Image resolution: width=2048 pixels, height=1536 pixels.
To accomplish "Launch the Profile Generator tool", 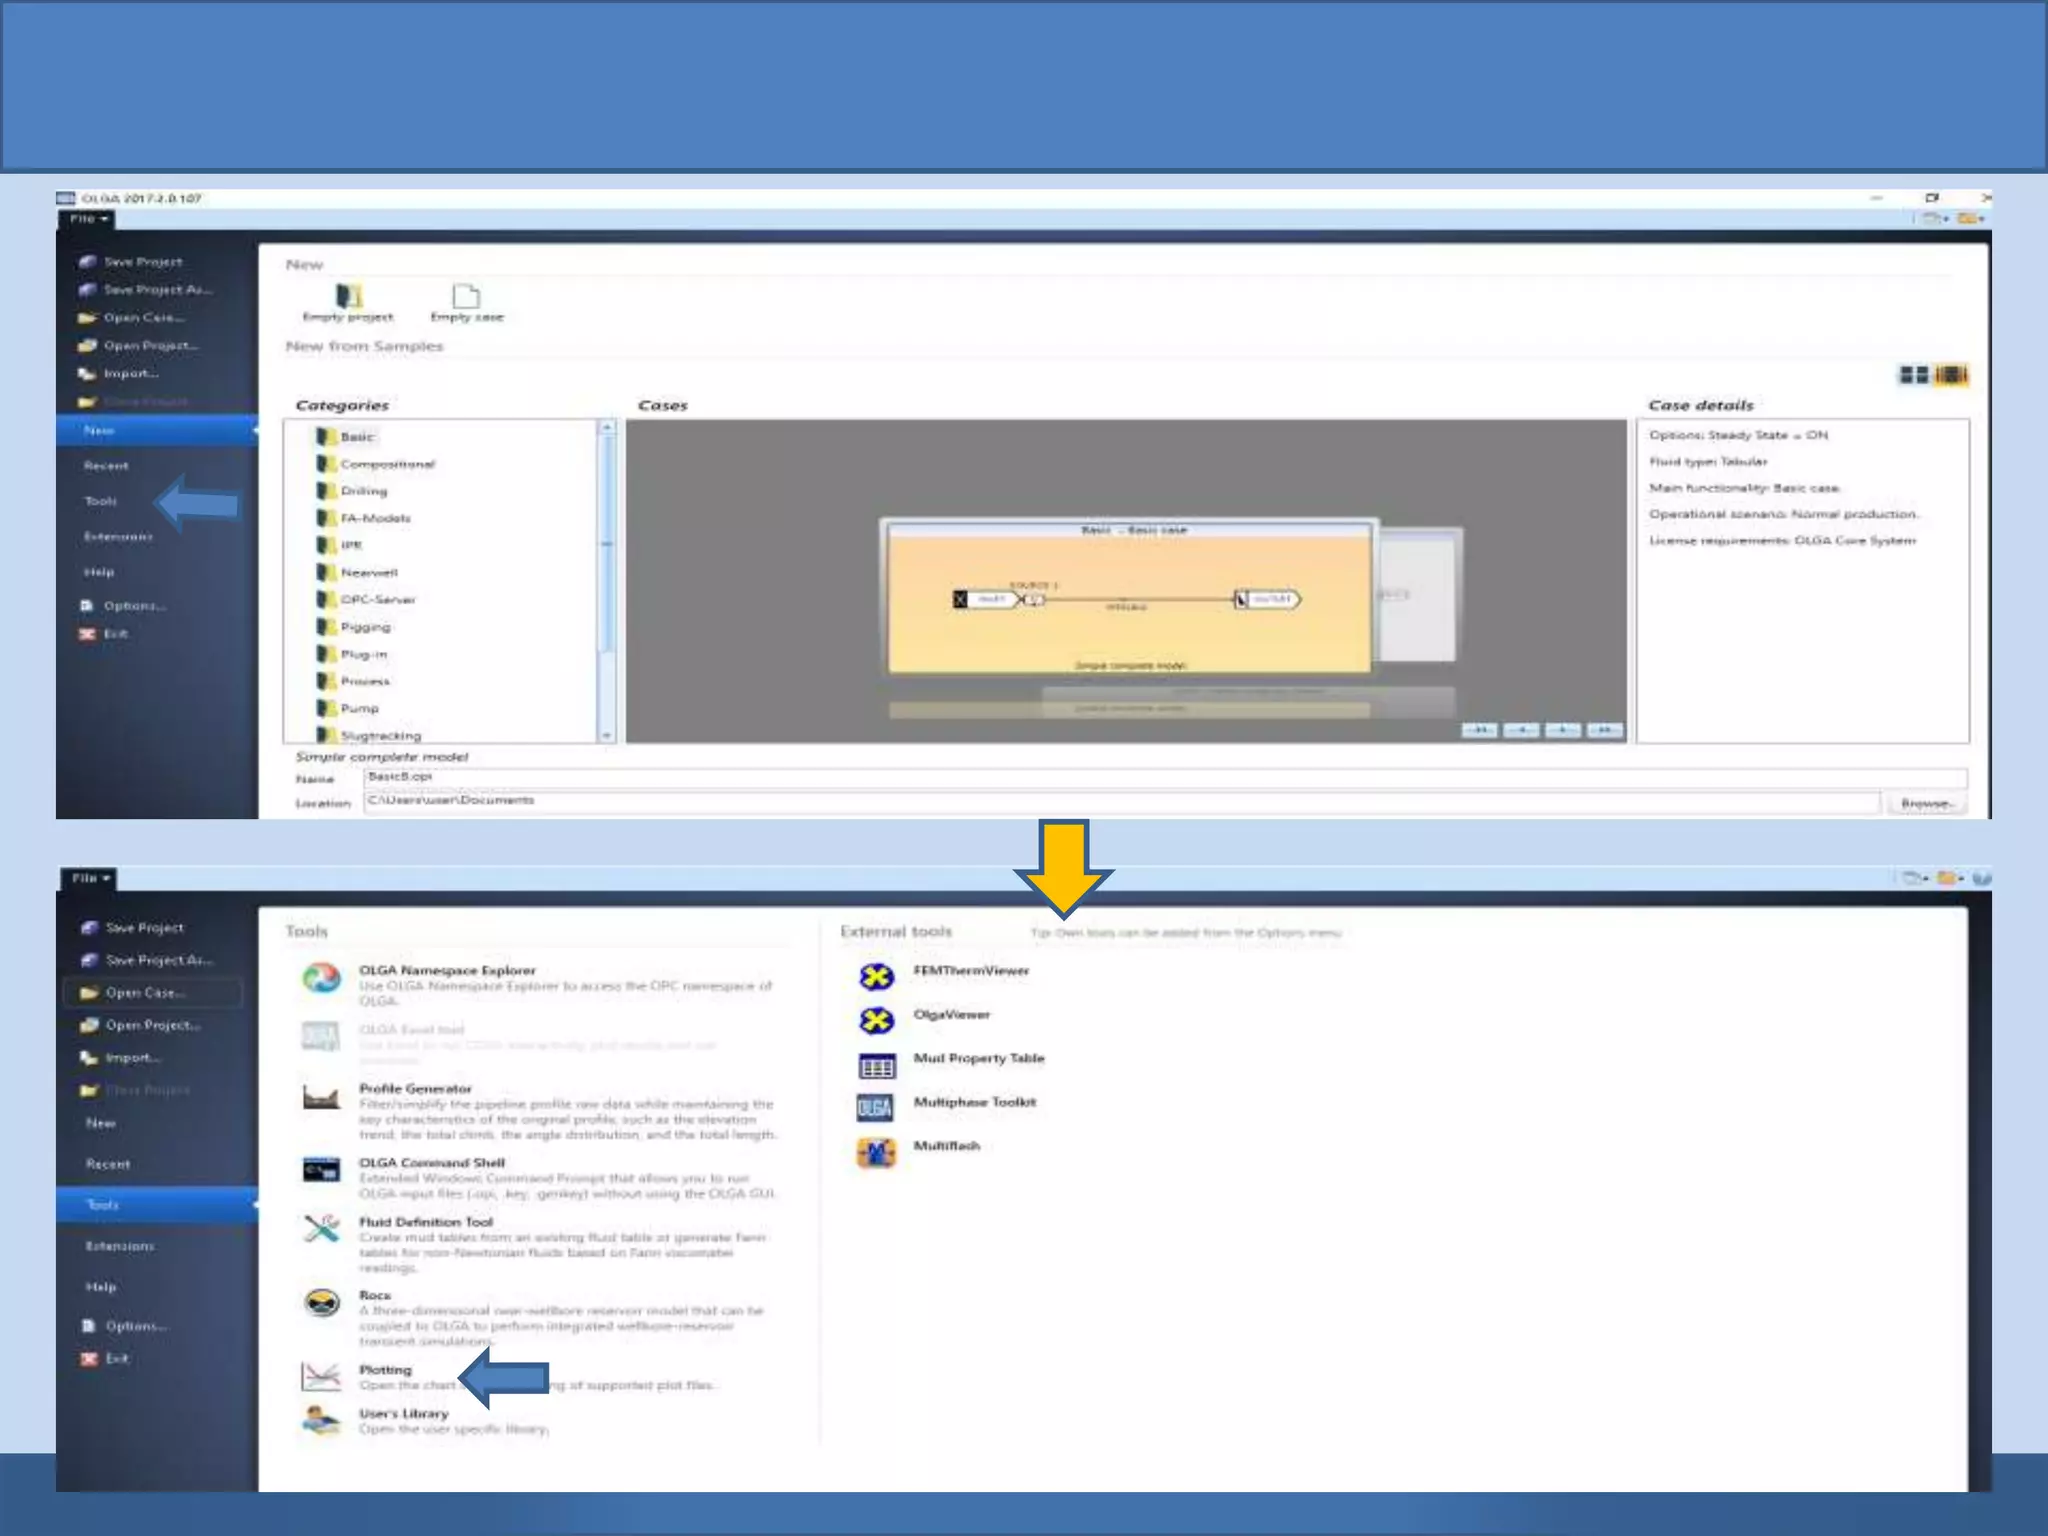I will (415, 1088).
